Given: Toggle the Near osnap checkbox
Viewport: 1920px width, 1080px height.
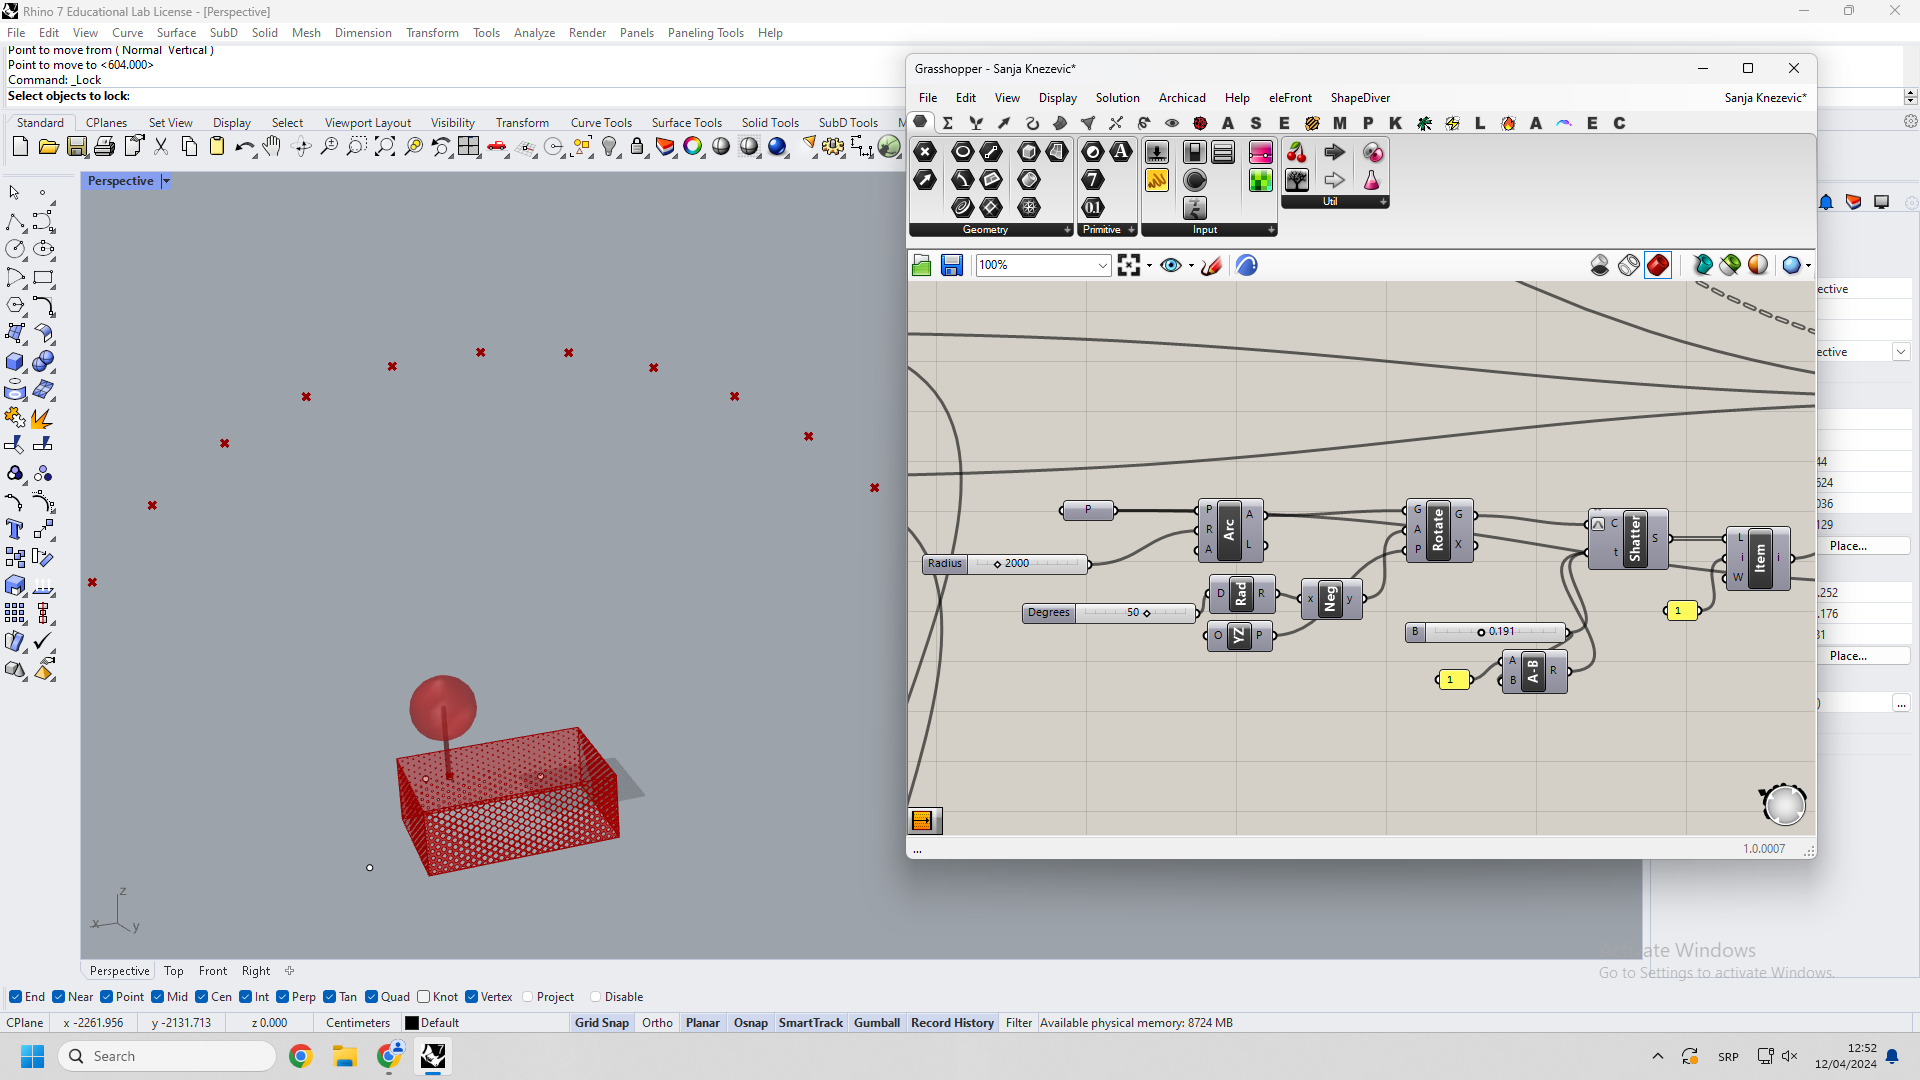Looking at the screenshot, I should tap(58, 997).
